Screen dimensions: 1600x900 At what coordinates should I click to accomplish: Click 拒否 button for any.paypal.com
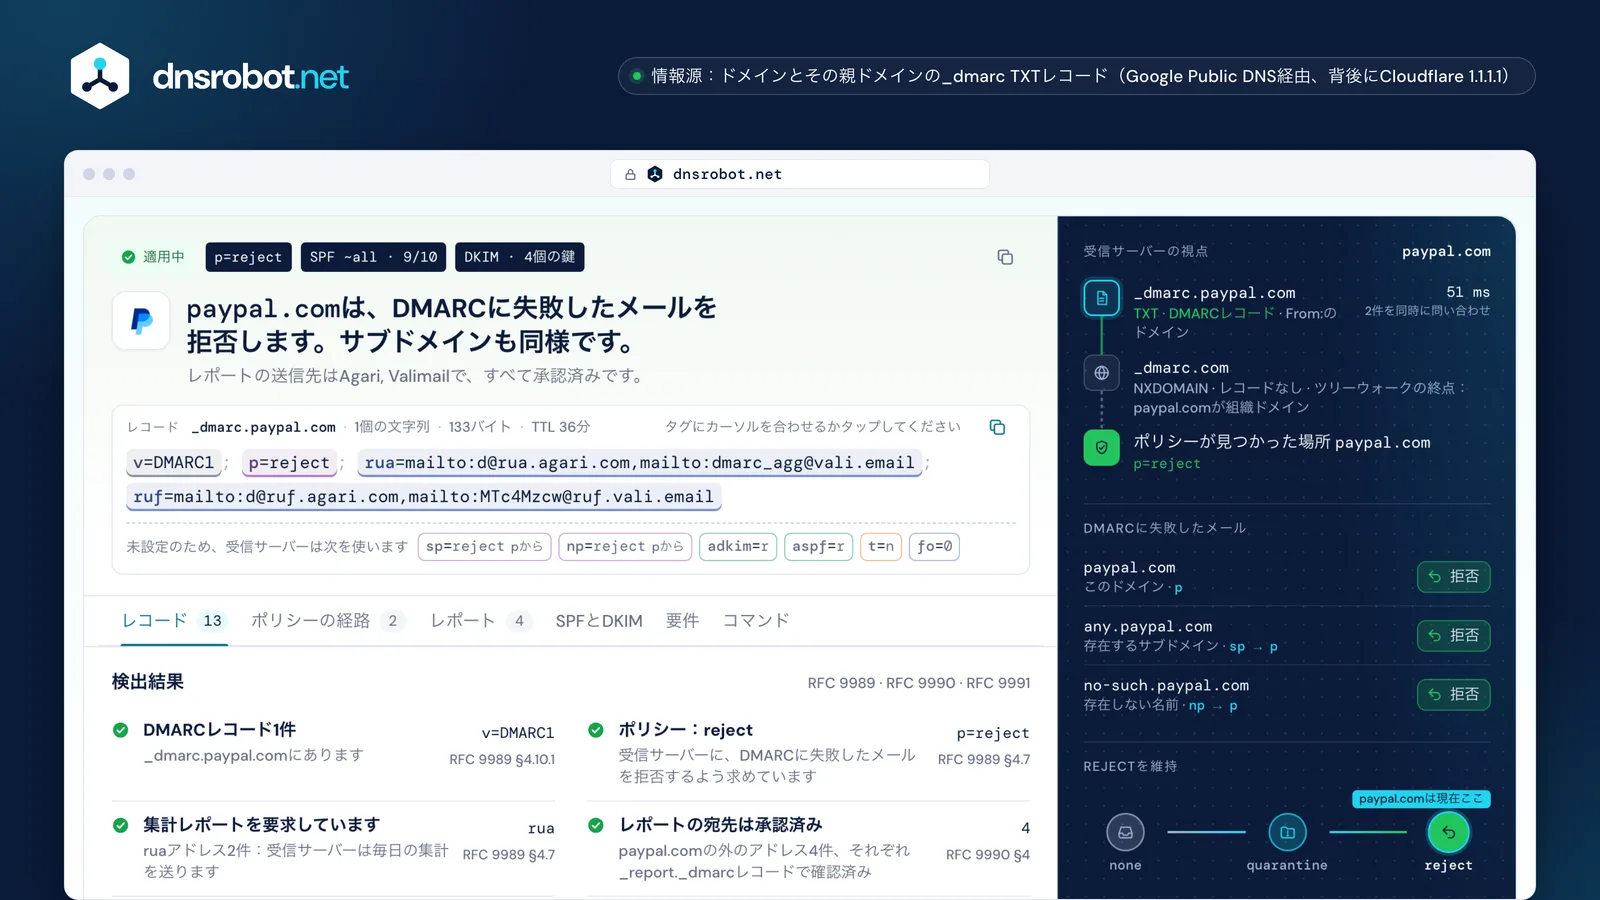[1453, 636]
